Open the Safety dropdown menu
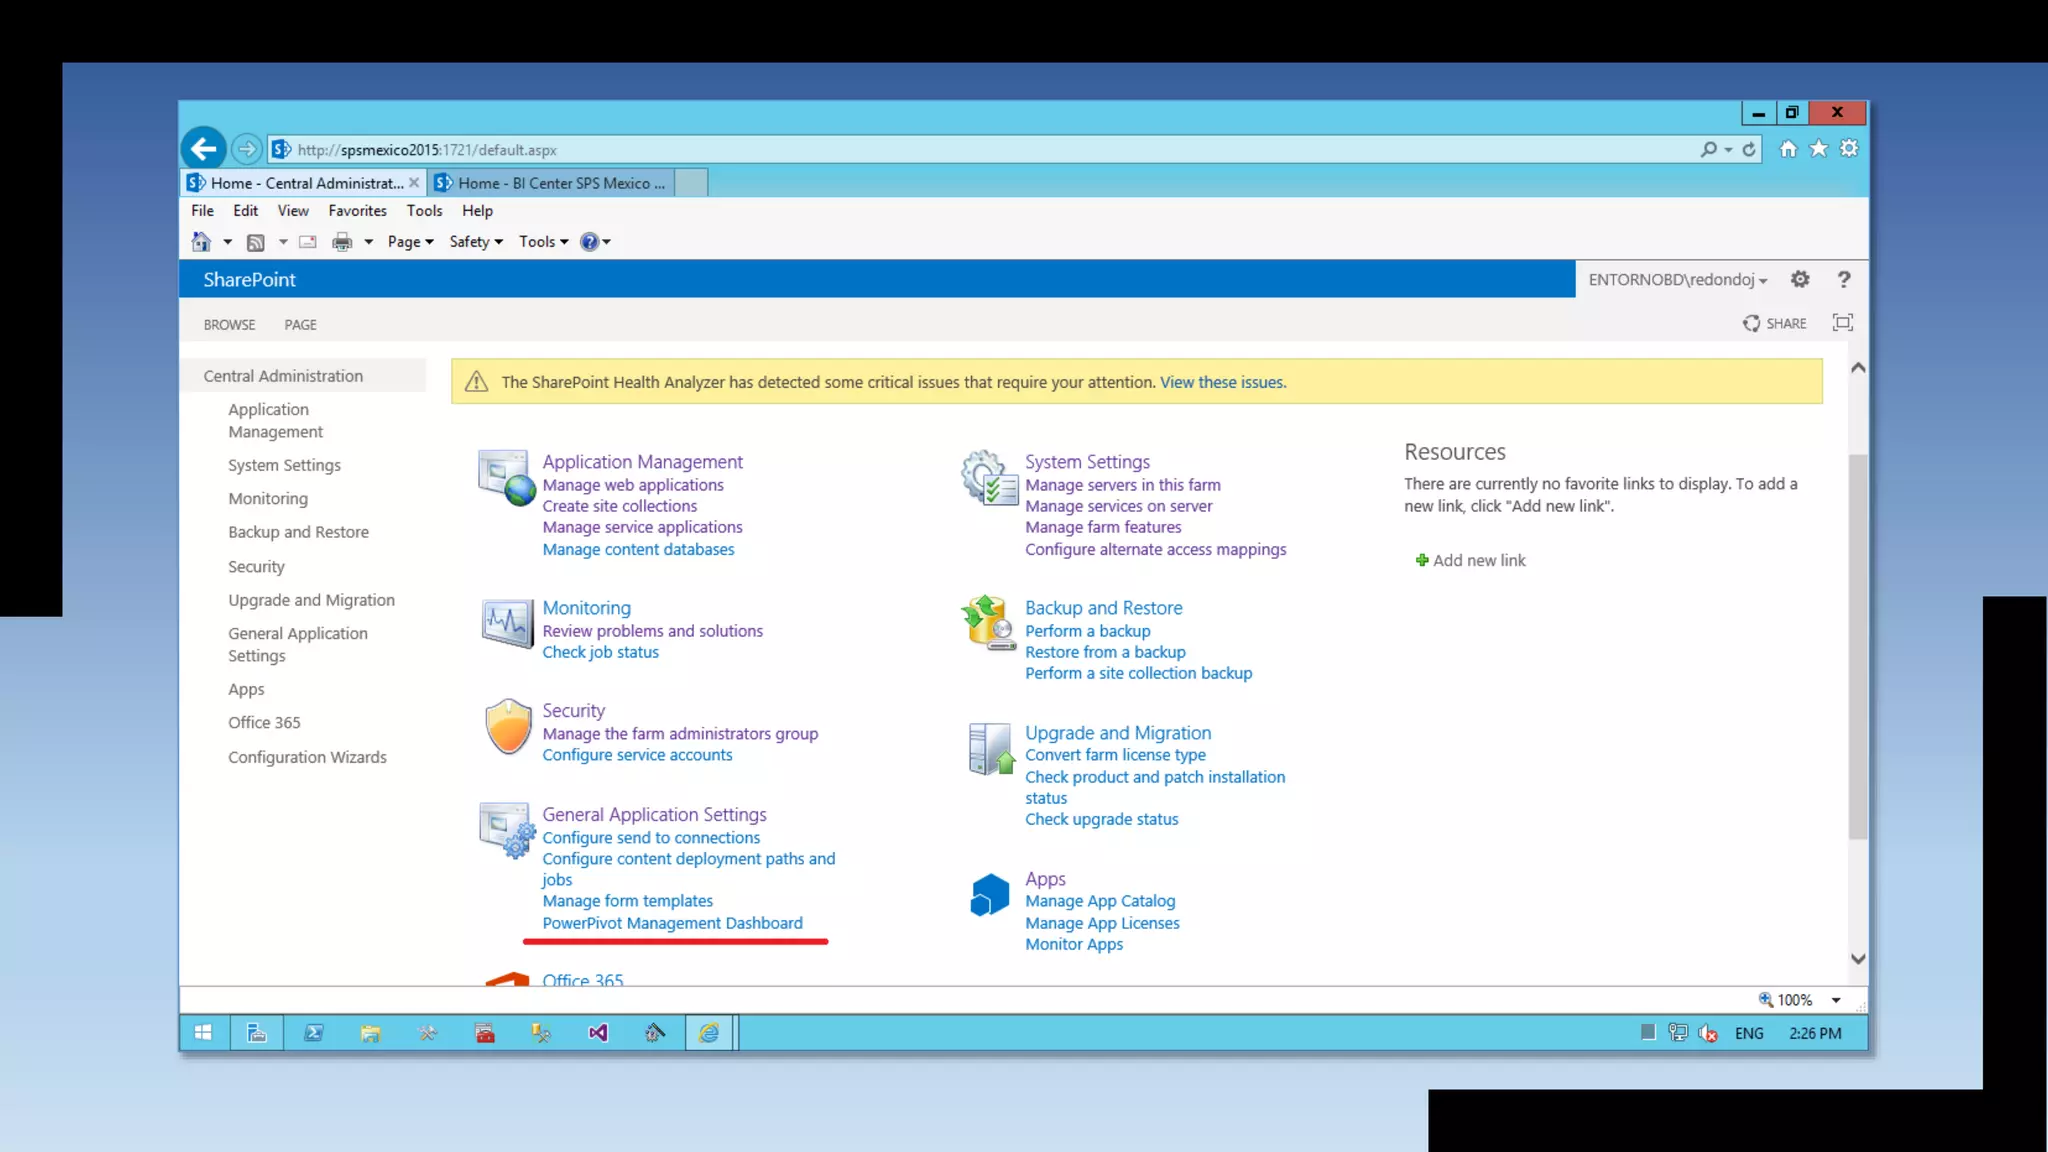Image resolution: width=2048 pixels, height=1152 pixels. pos(475,242)
